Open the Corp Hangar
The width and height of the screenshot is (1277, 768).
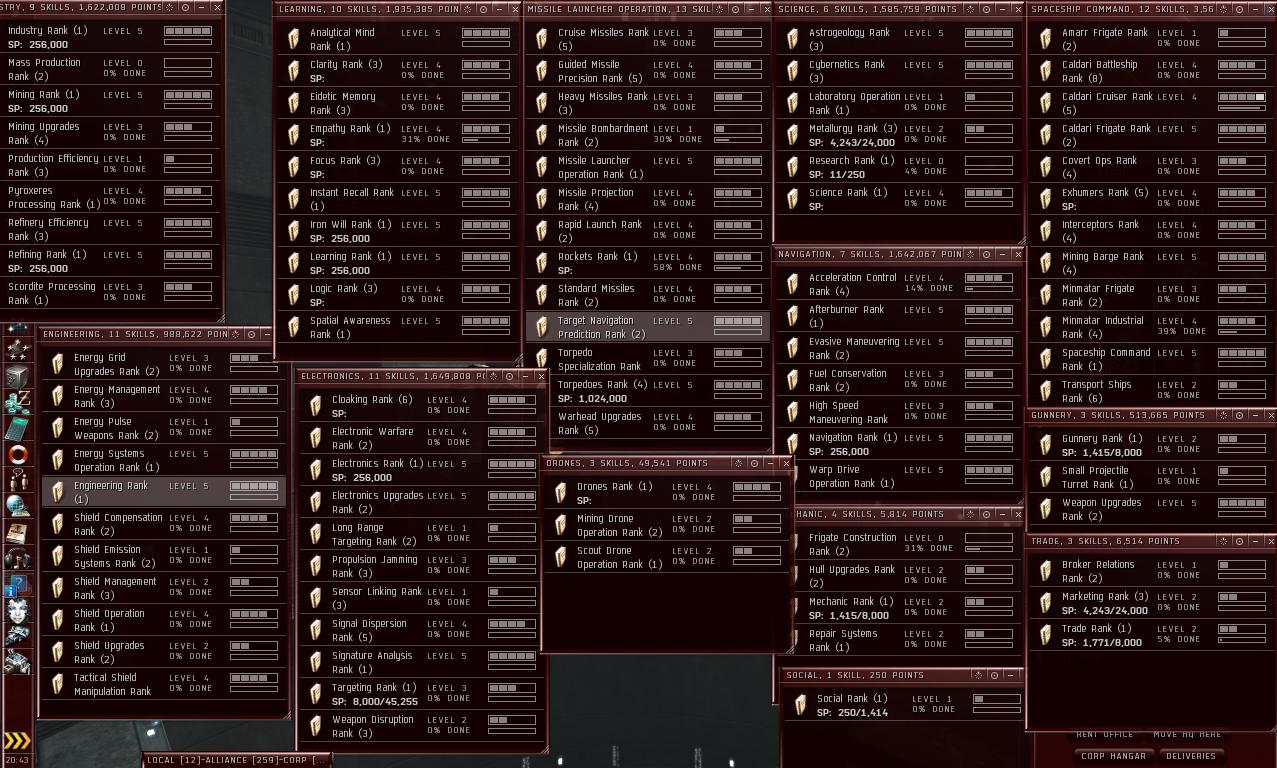[1114, 756]
